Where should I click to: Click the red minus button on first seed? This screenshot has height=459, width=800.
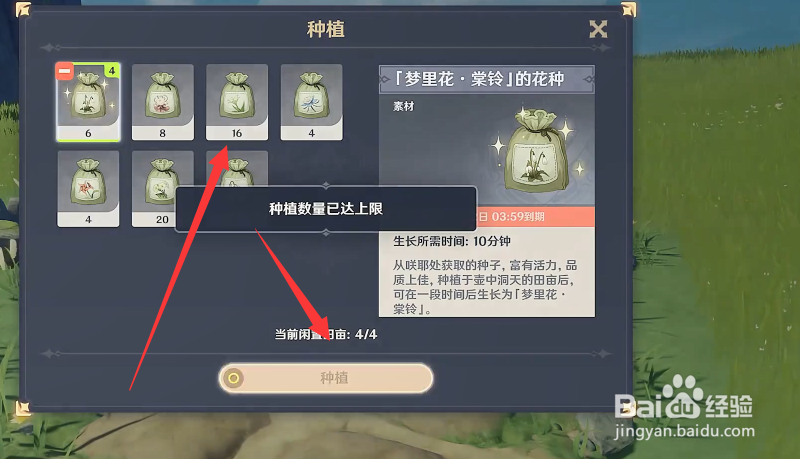coord(65,71)
